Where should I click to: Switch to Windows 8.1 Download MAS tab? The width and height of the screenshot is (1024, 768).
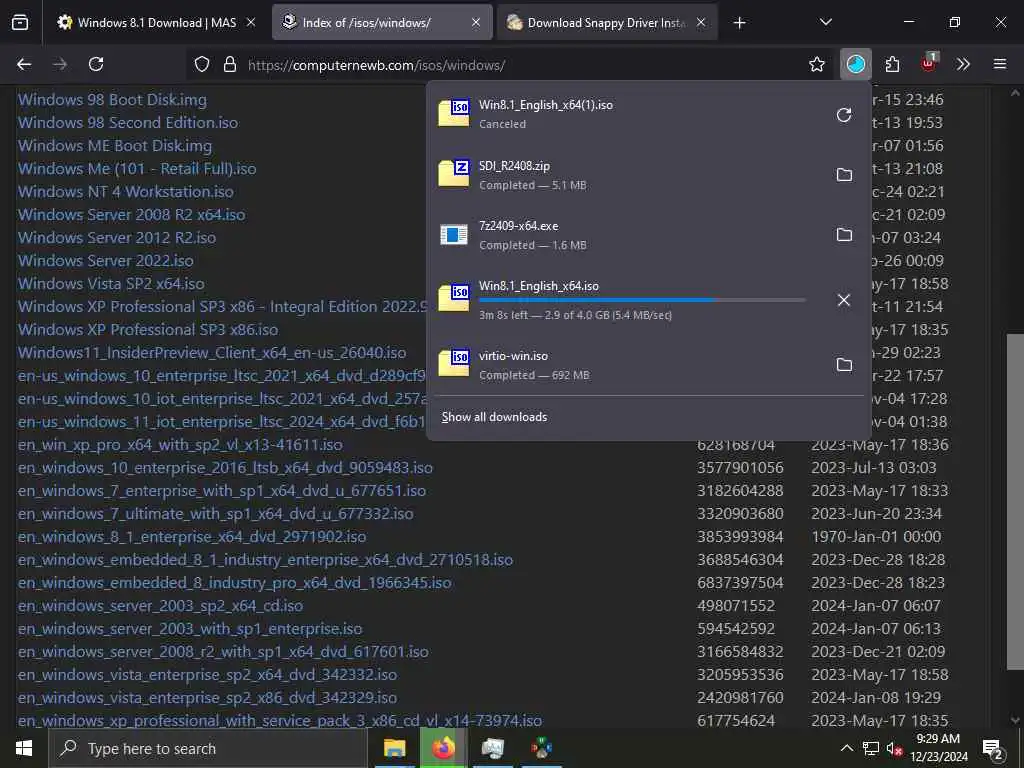(x=155, y=23)
